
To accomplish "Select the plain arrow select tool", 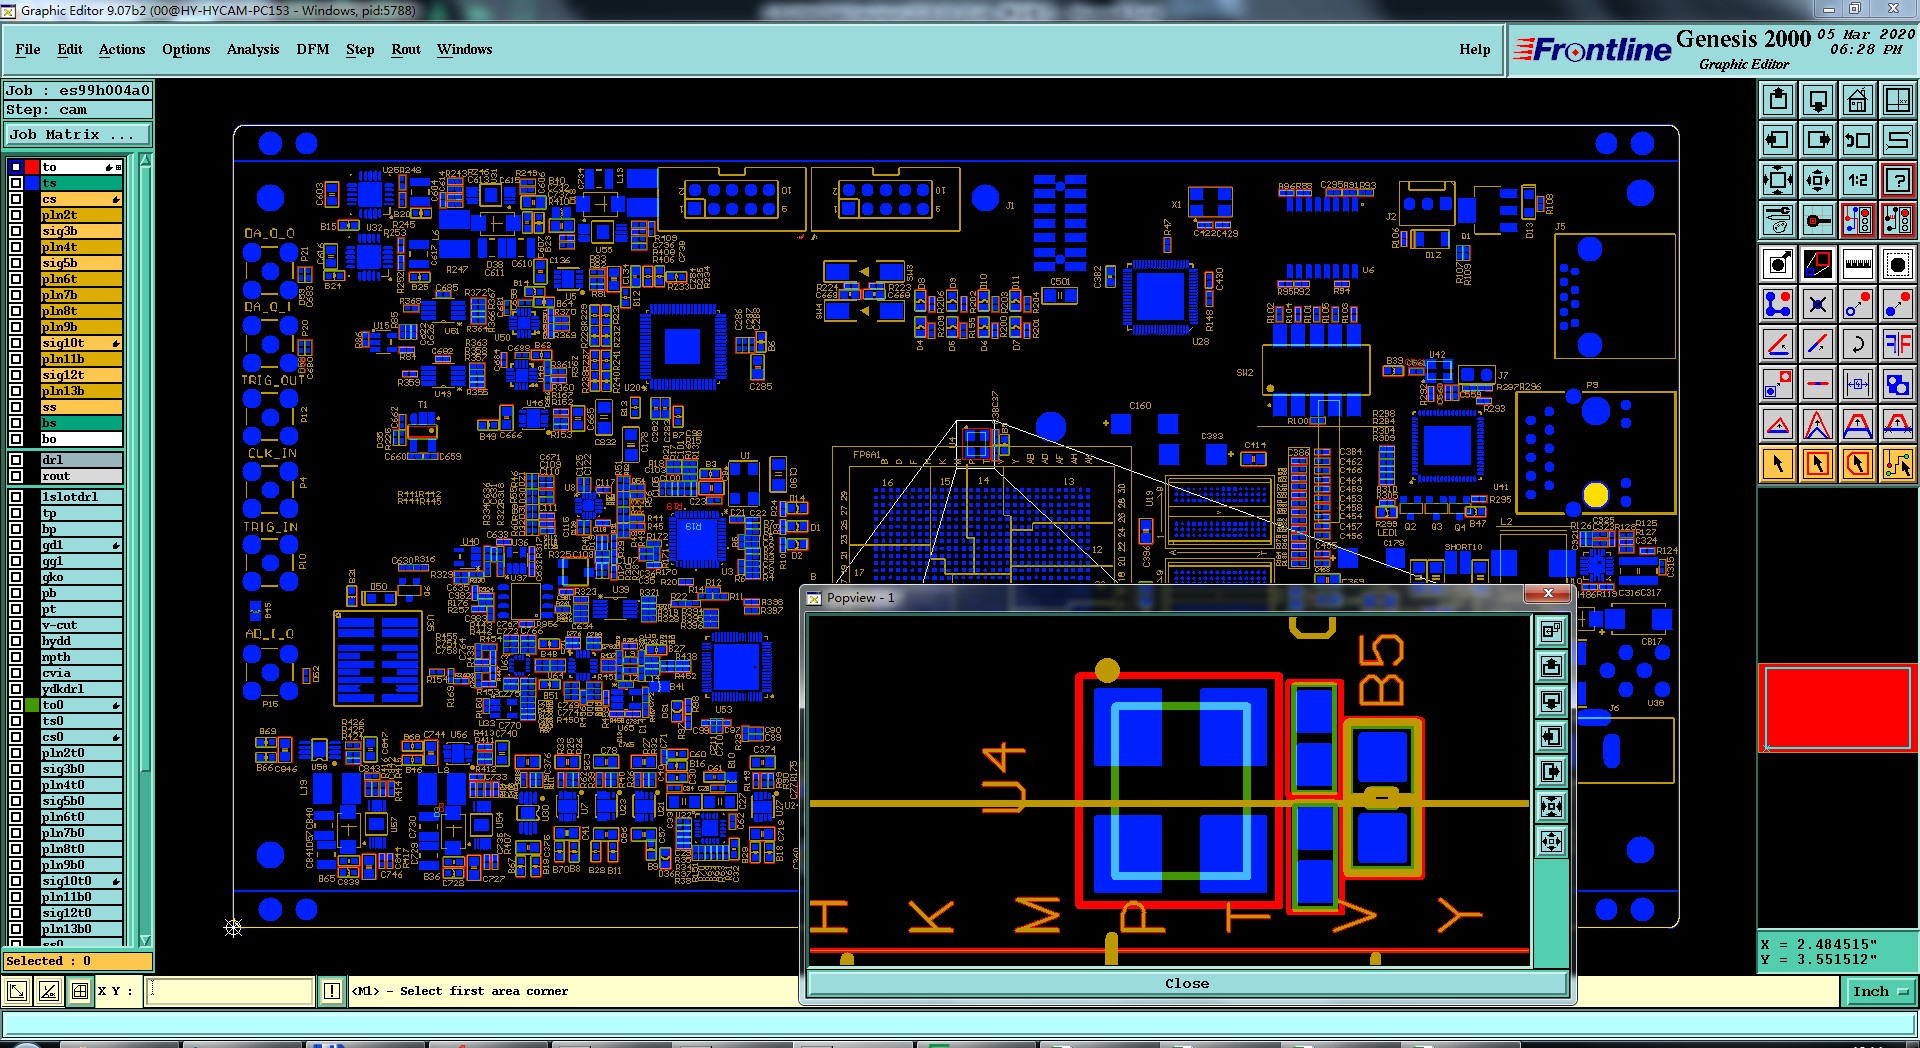I will [1778, 464].
